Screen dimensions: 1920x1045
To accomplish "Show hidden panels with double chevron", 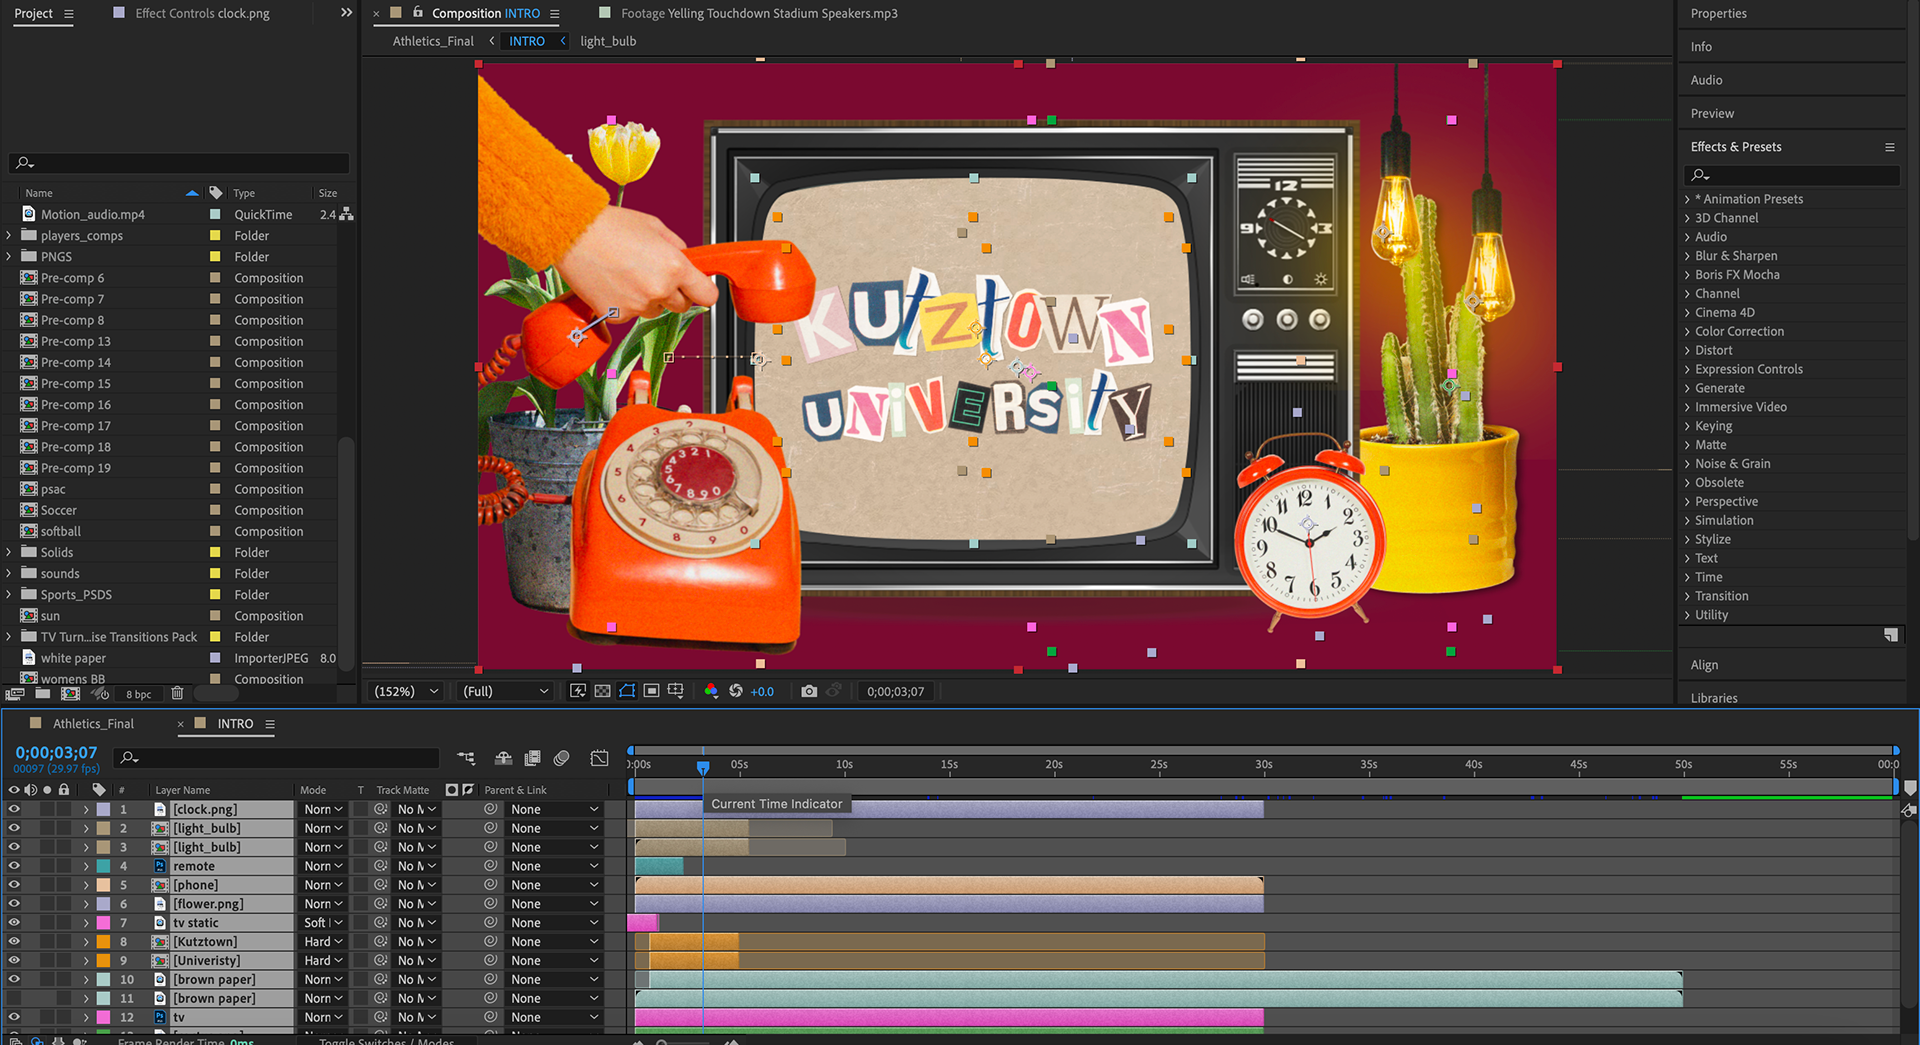I will pyautogui.click(x=346, y=13).
